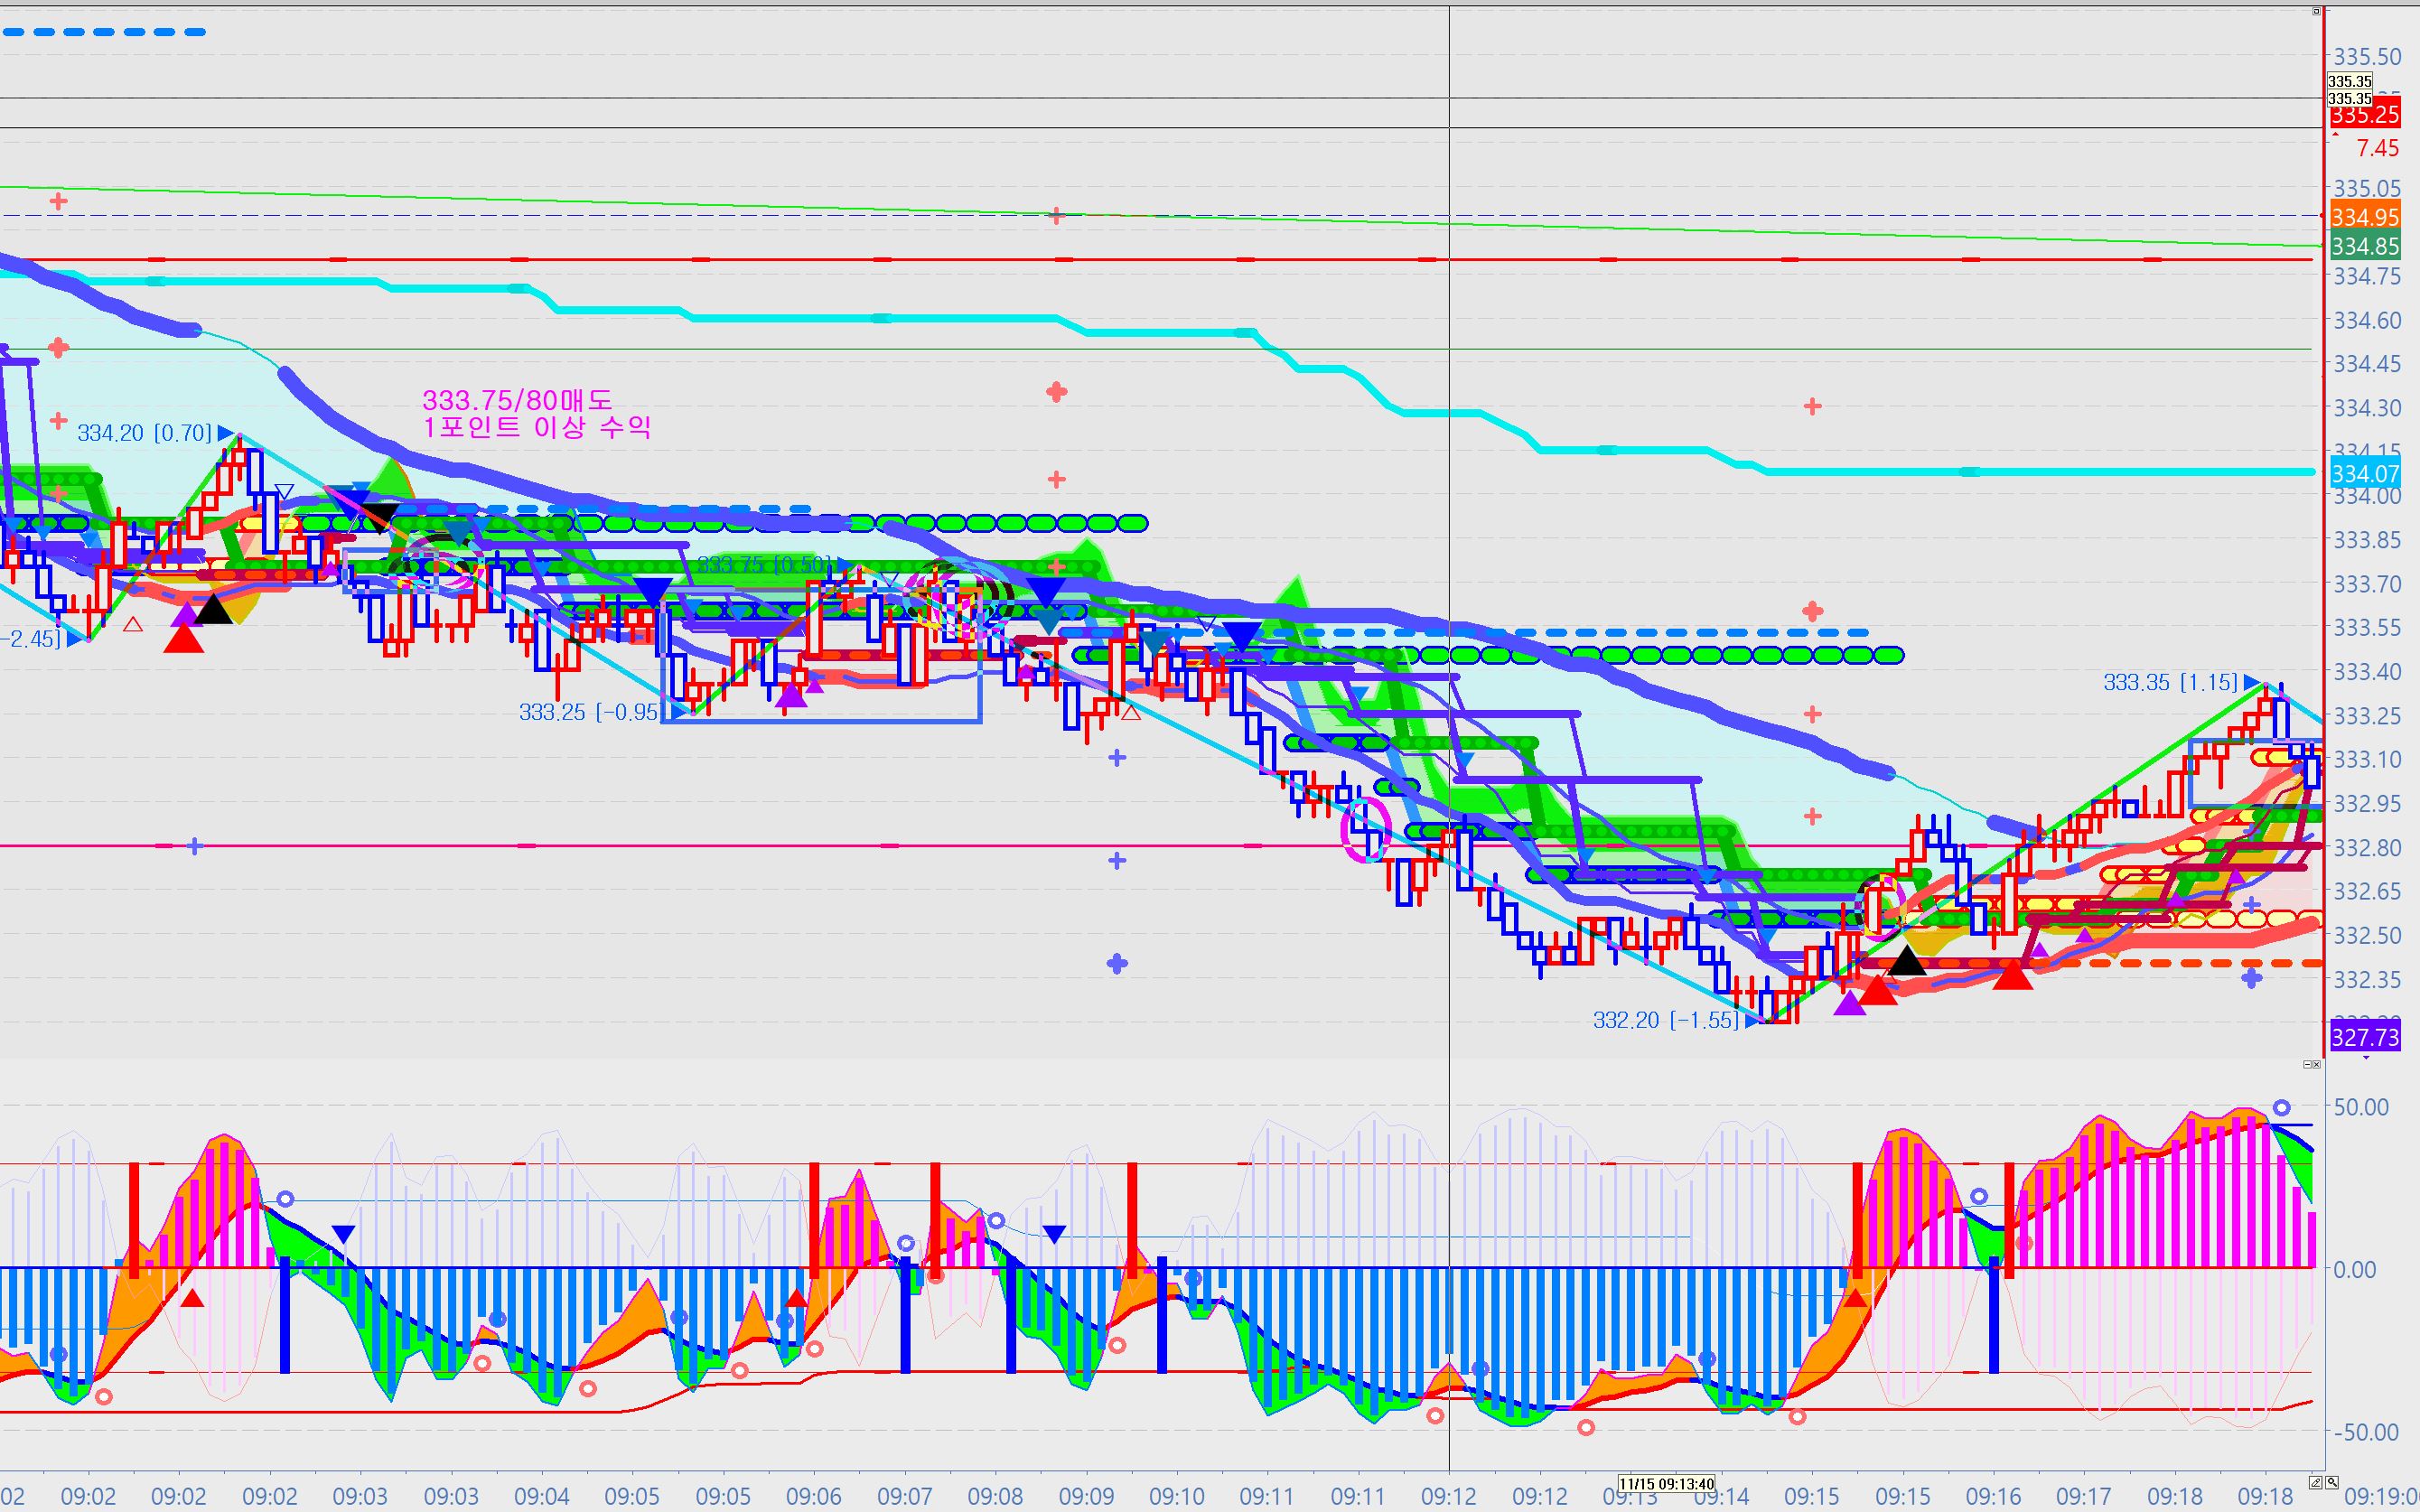Viewport: 2420px width, 1512px height.
Task: Select the red 335.25 current price tag
Action: click(2364, 115)
